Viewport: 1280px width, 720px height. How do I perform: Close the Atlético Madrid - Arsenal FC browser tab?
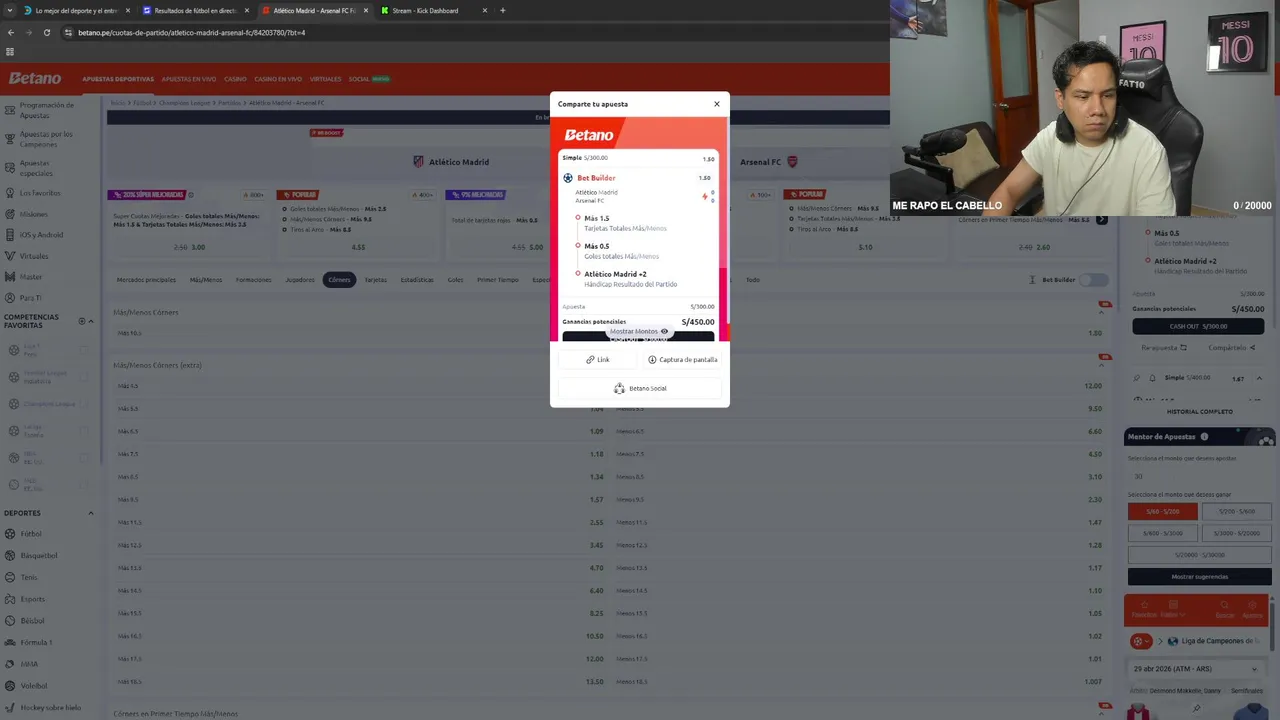pos(365,10)
